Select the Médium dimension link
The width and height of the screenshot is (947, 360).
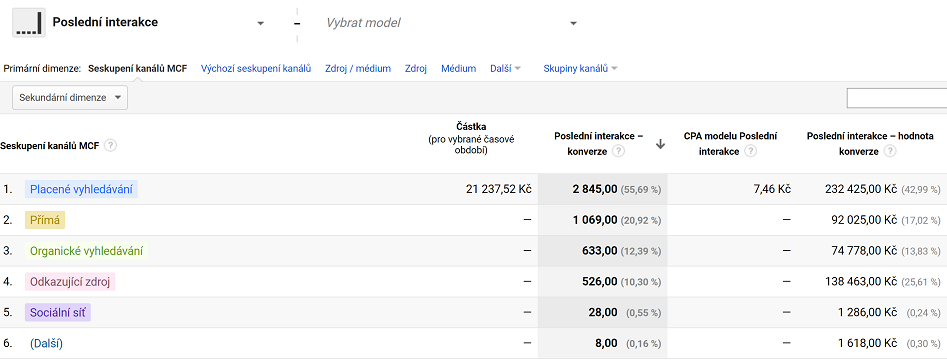[x=458, y=69]
